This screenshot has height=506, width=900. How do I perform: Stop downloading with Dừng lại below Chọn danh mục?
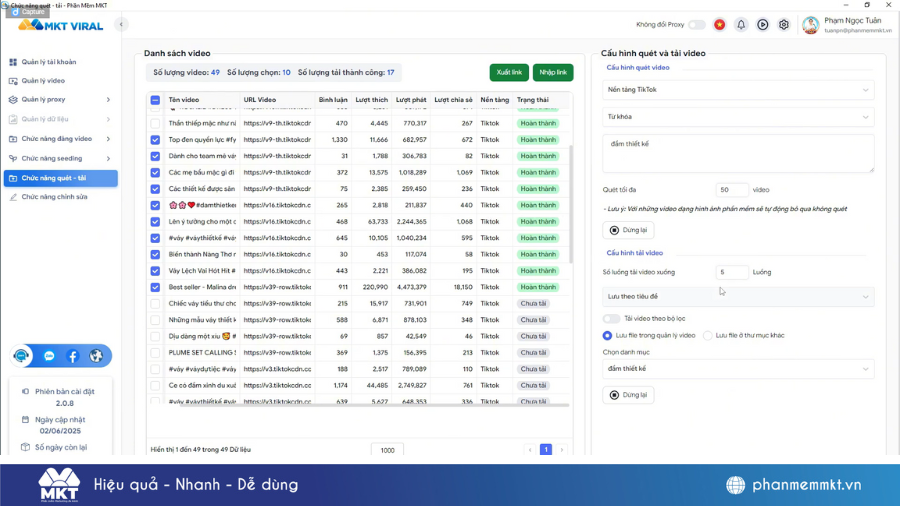[x=628, y=395]
